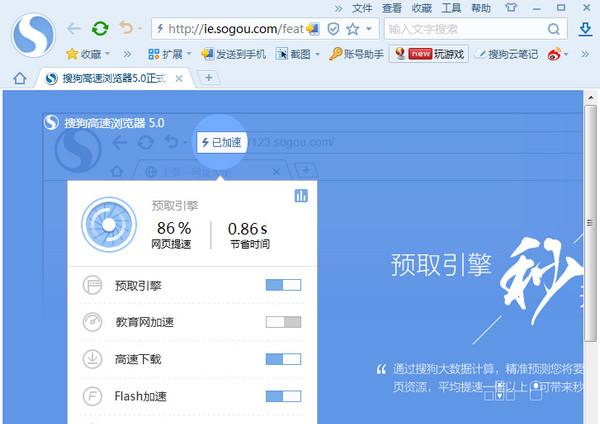Open the 帮助 menu
600x424 pixels.
(x=481, y=8)
